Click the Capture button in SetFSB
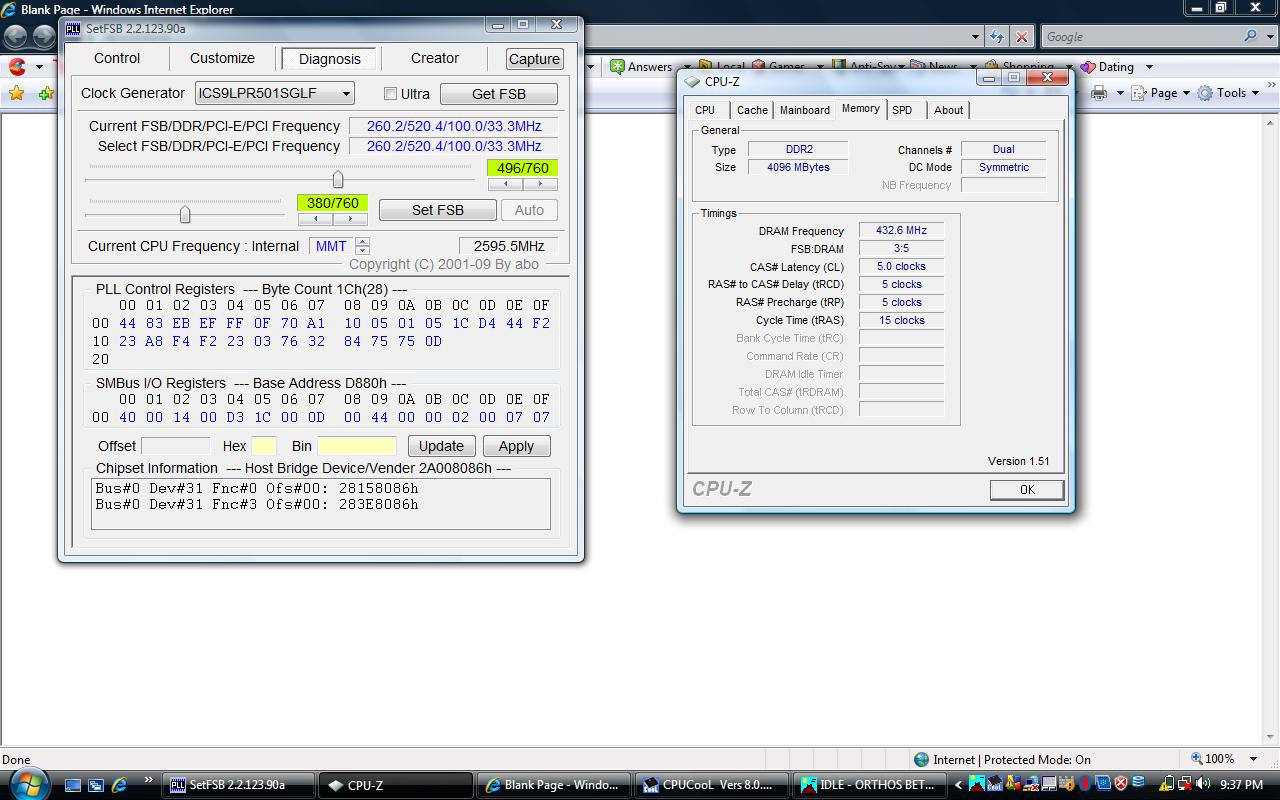 point(534,59)
